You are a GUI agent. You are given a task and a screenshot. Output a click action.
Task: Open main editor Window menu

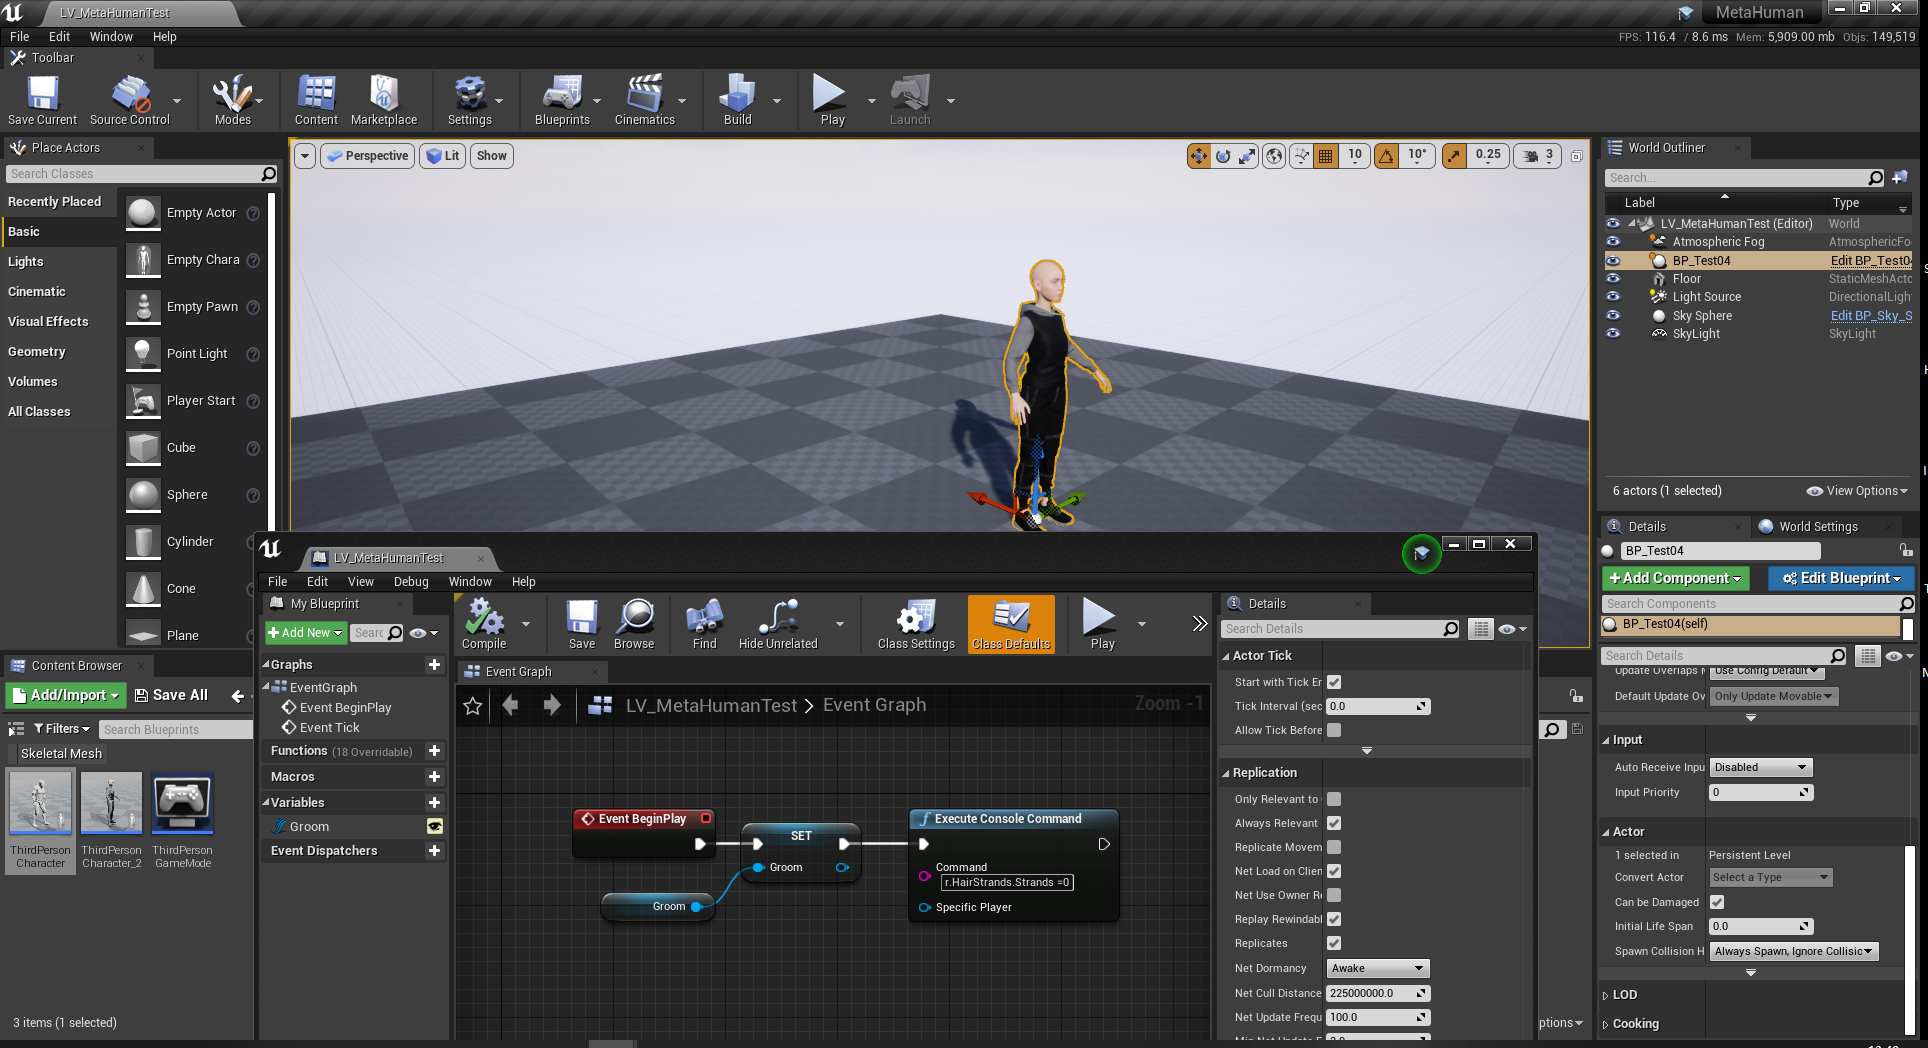[111, 37]
